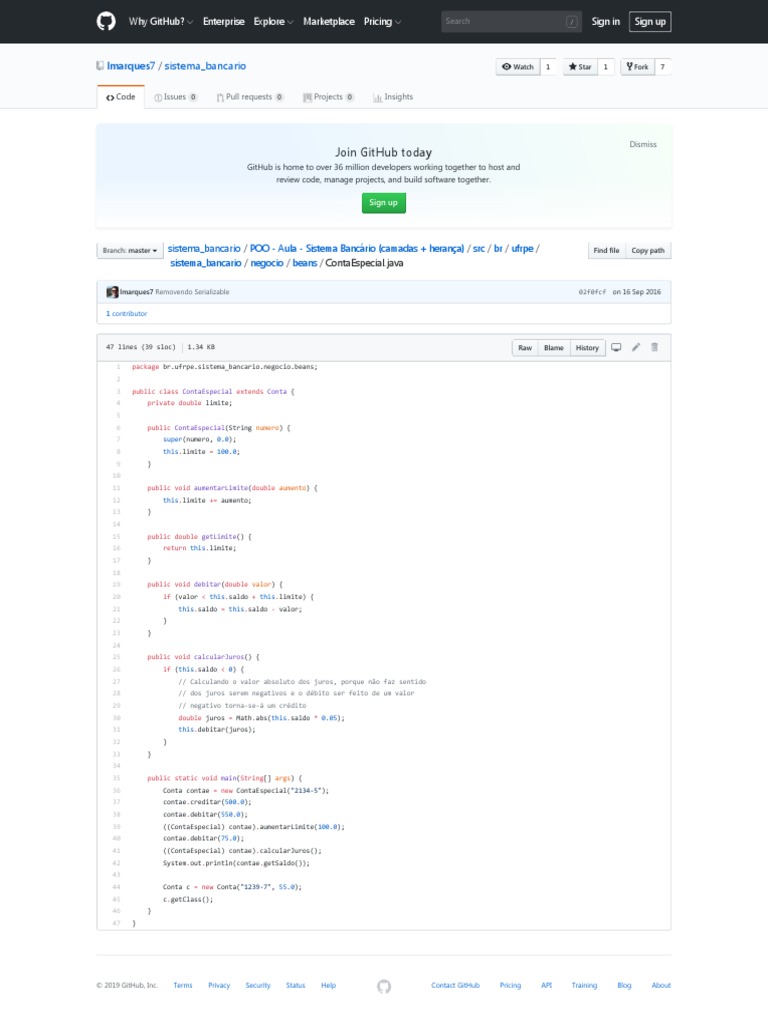Open API in the footer
The width and height of the screenshot is (768, 1024).
click(547, 985)
